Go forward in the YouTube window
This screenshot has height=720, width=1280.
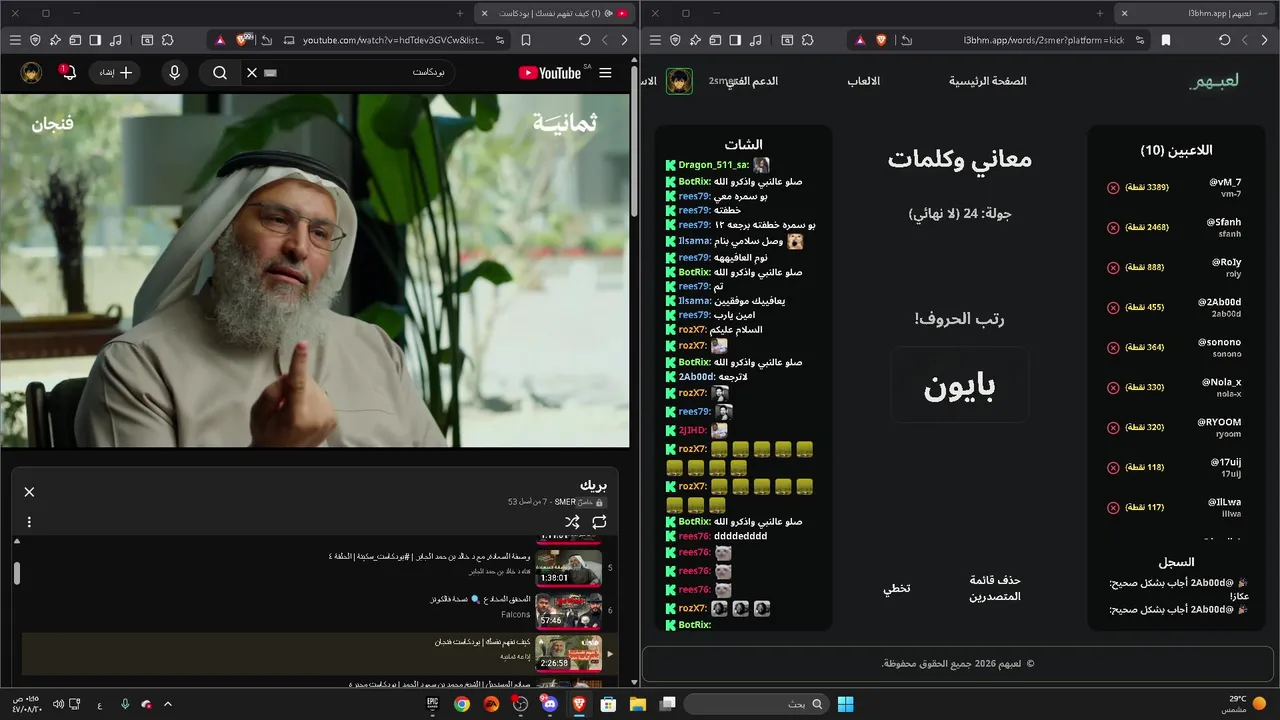605,40
